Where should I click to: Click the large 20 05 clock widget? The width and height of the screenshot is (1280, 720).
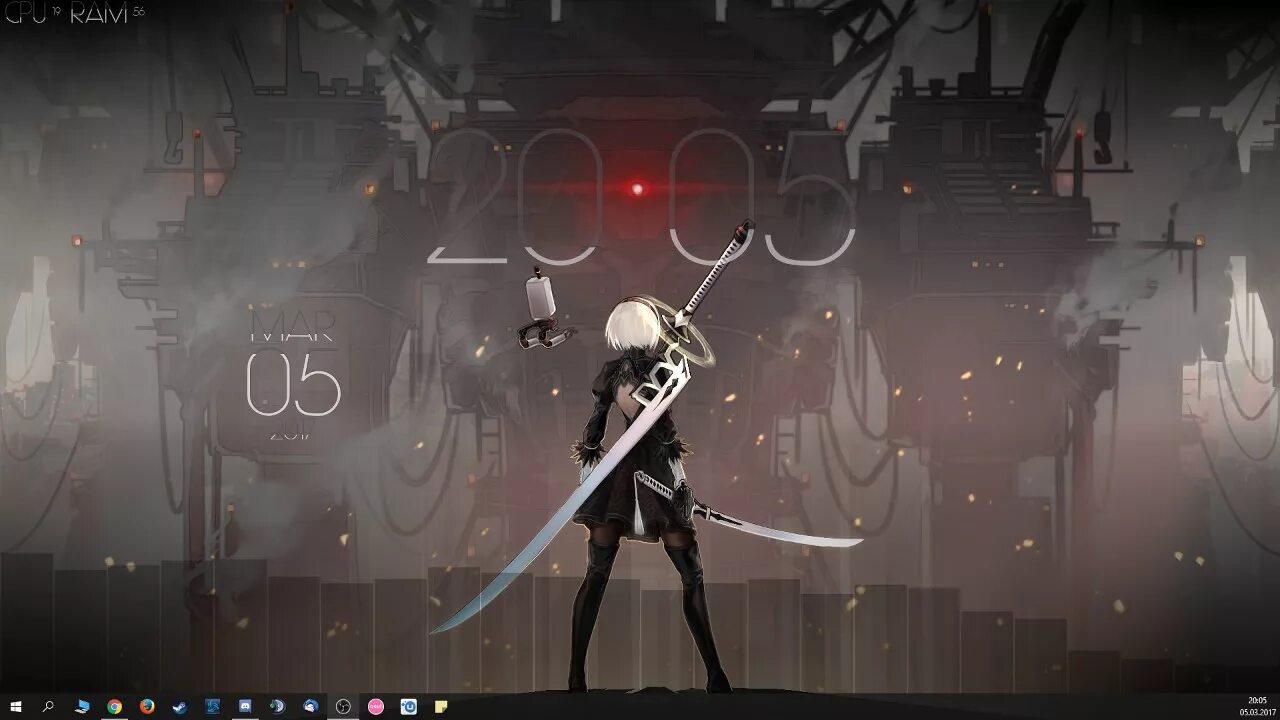[641, 198]
